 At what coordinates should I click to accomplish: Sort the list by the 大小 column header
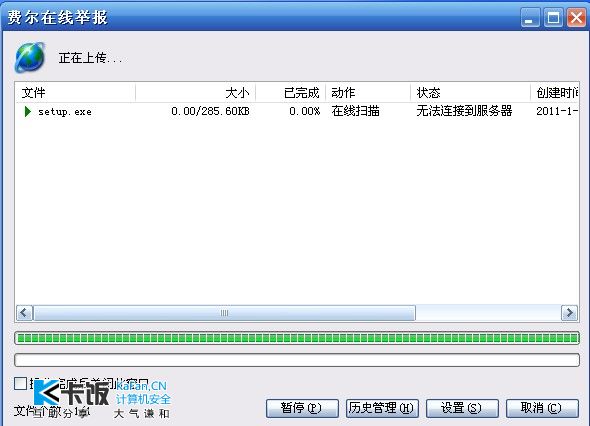(x=195, y=93)
